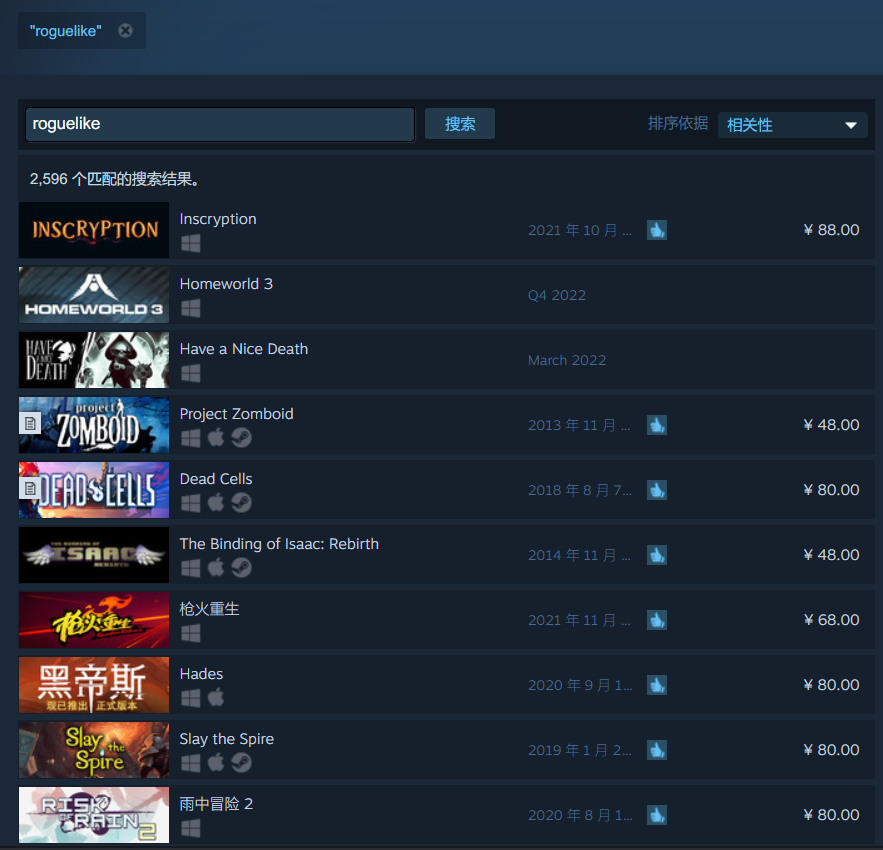Open the Dead Cells thumbnail
The height and width of the screenshot is (850, 883).
[x=94, y=490]
